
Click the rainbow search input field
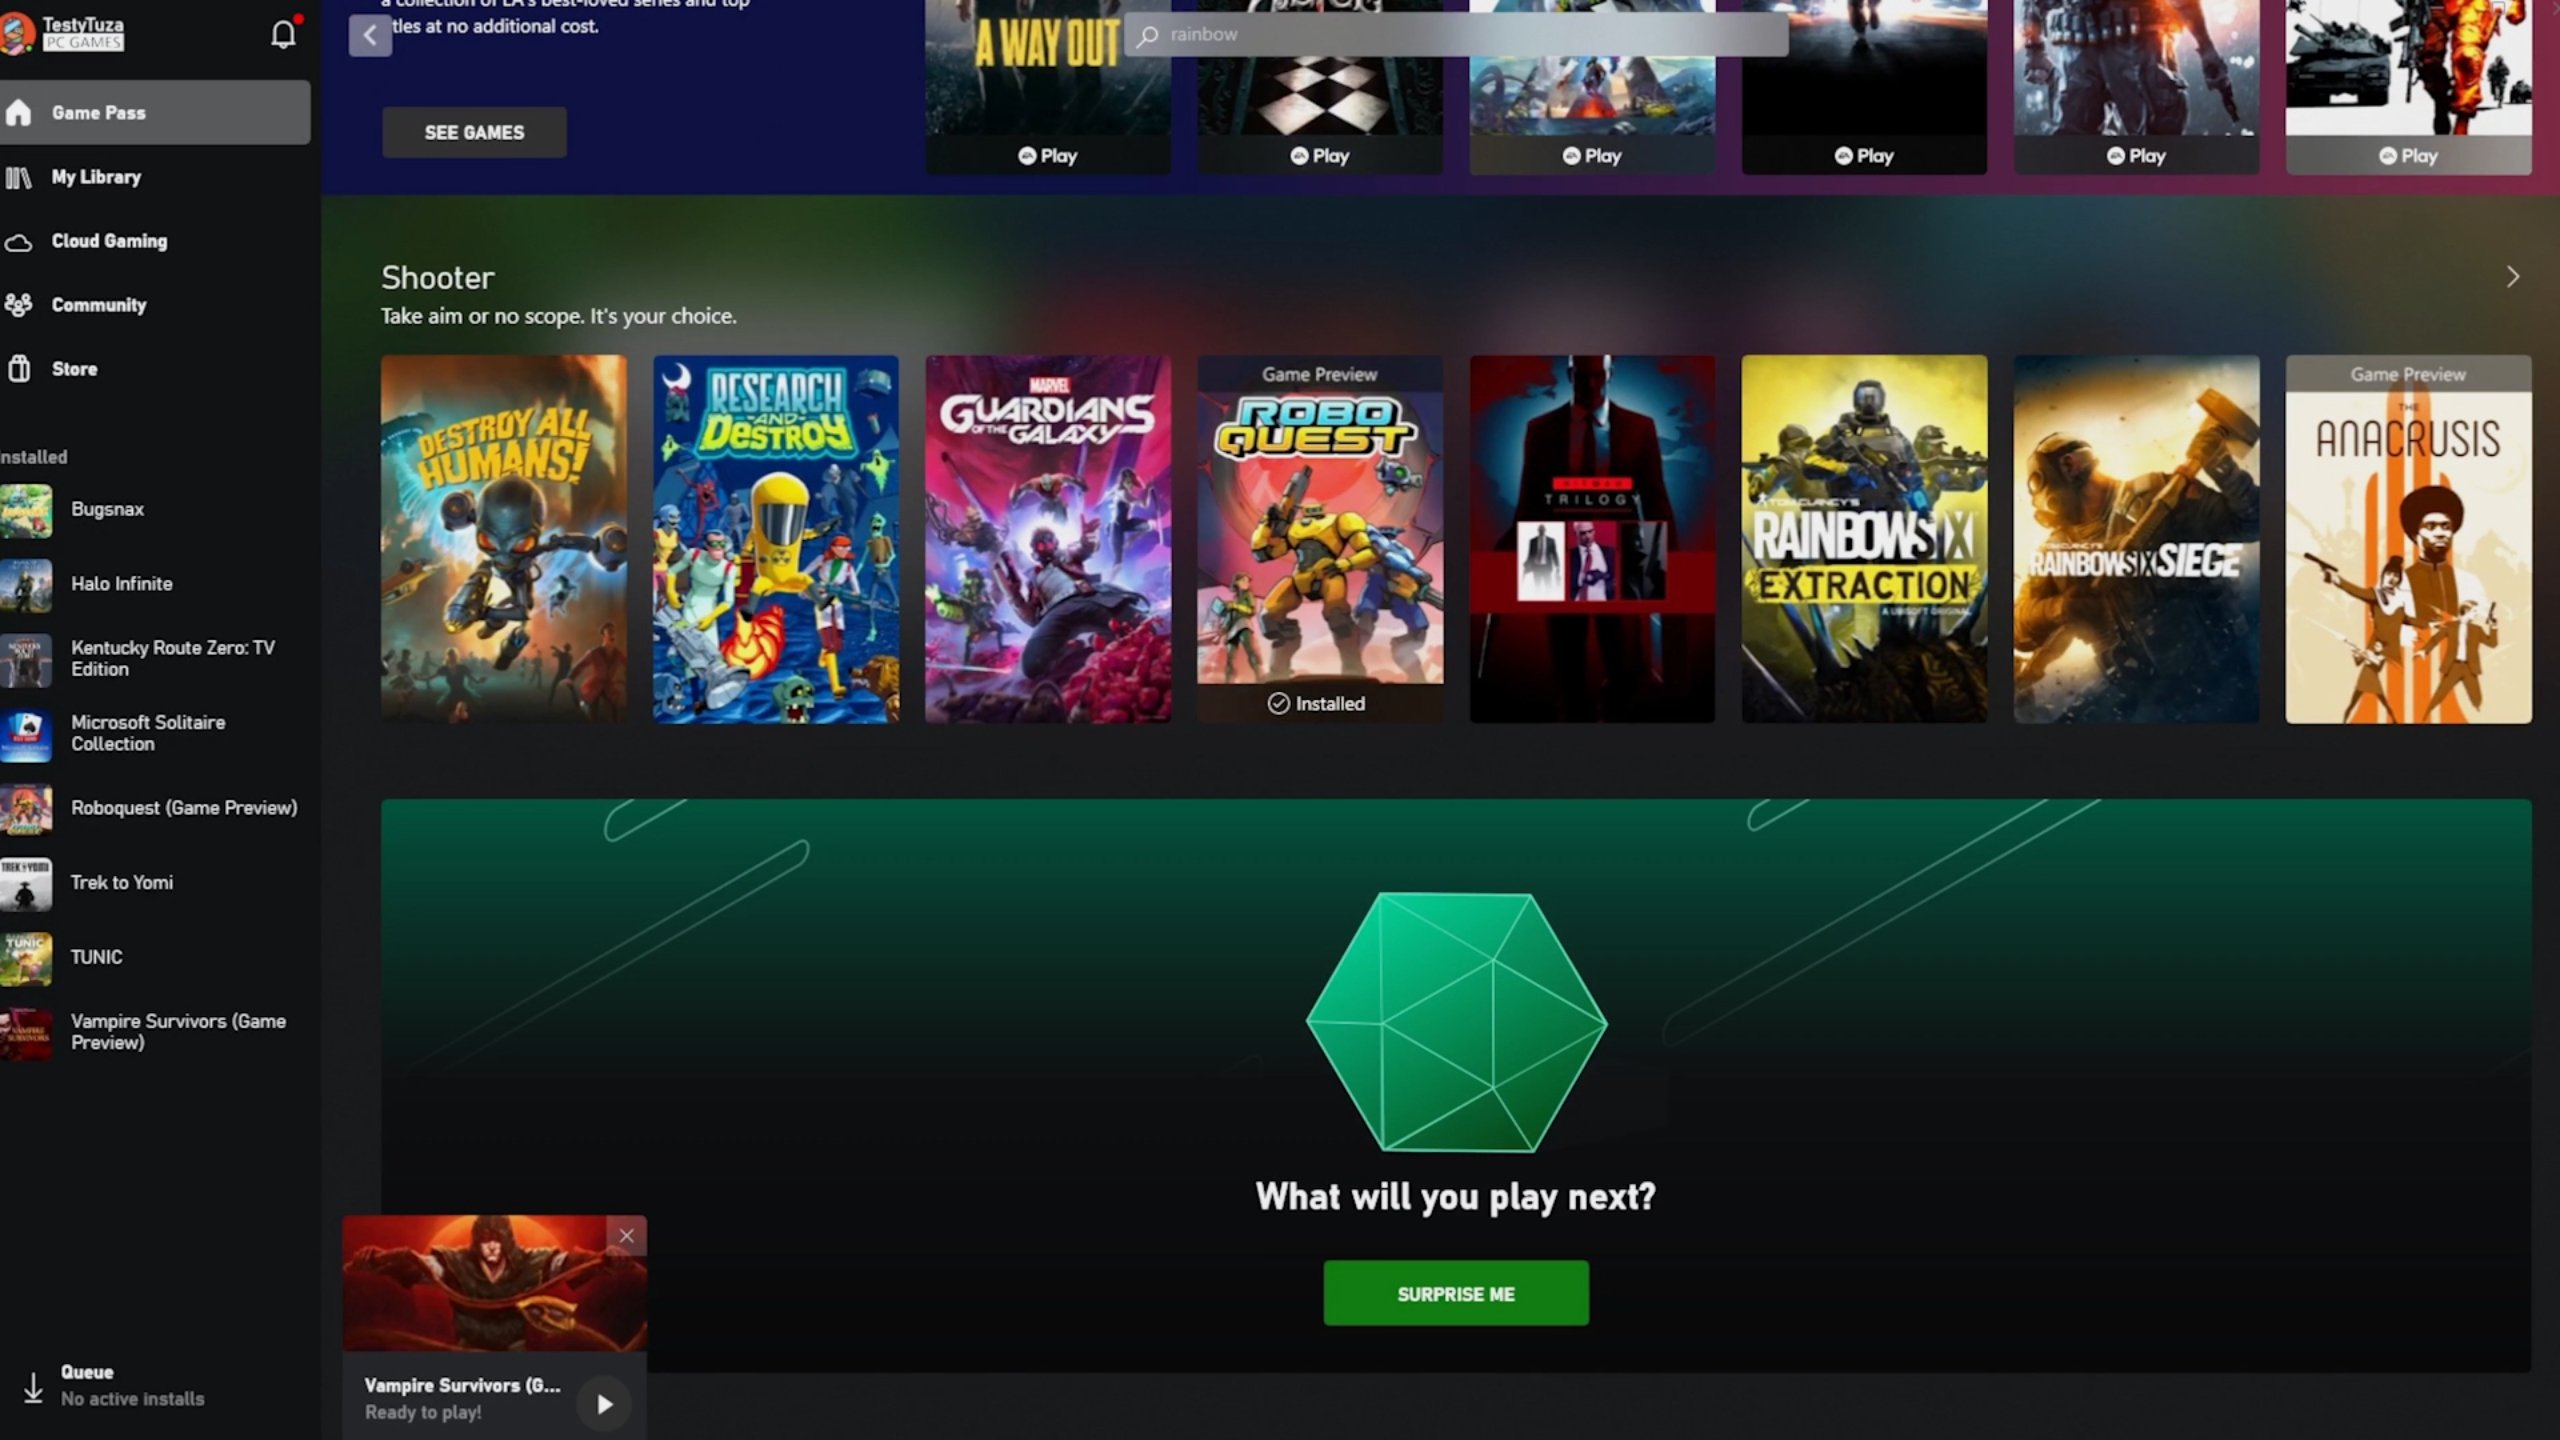point(1454,33)
